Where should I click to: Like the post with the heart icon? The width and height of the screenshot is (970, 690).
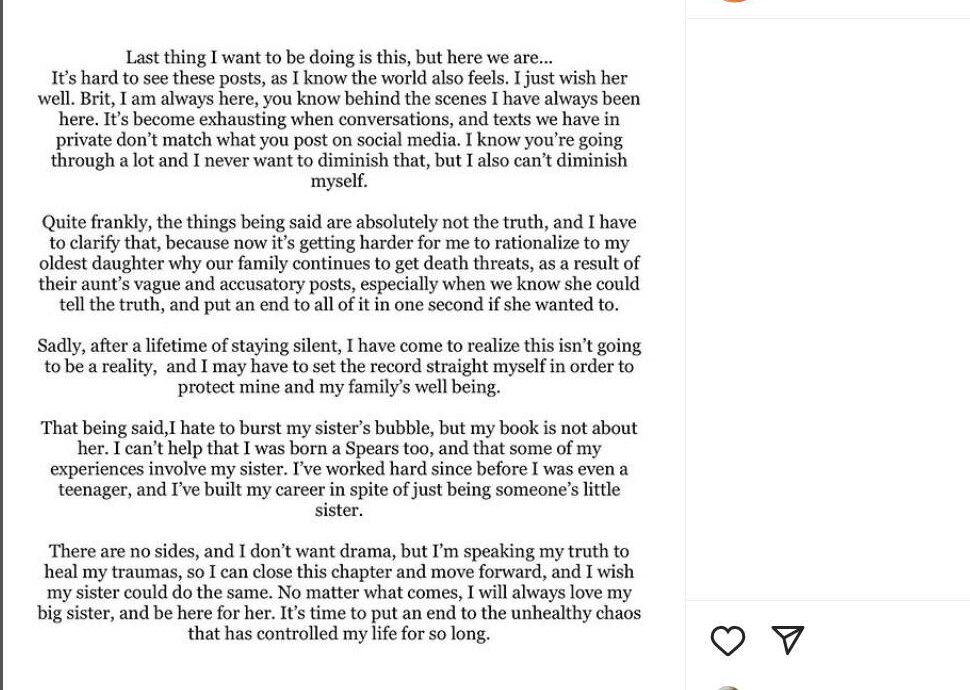pyautogui.click(x=728, y=640)
